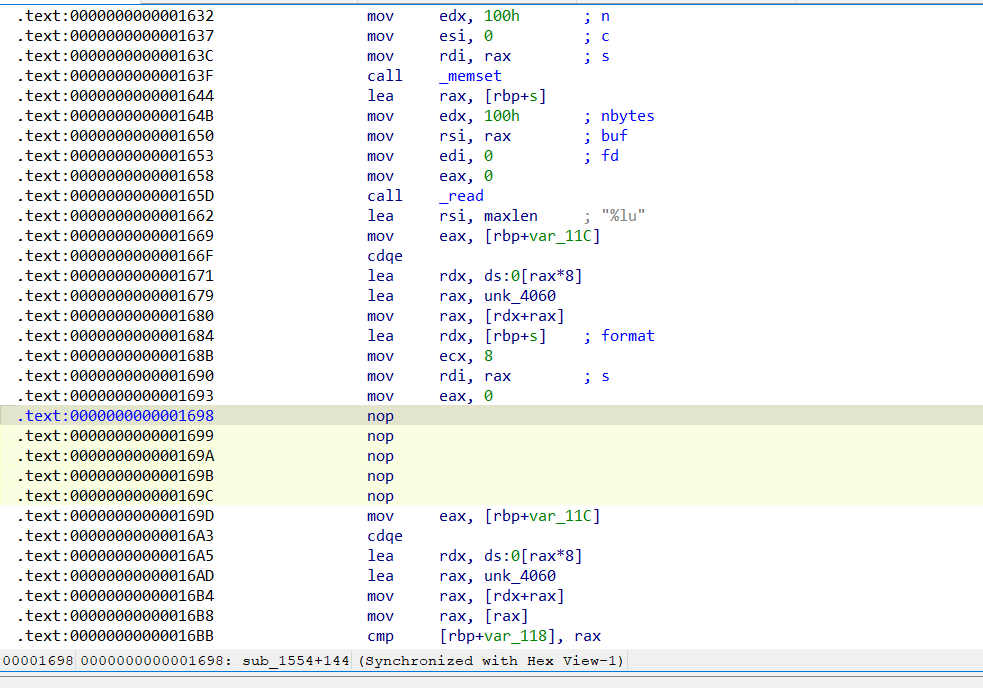
Task: Select mov eax, 0 at address 1693
Action: tap(430, 396)
